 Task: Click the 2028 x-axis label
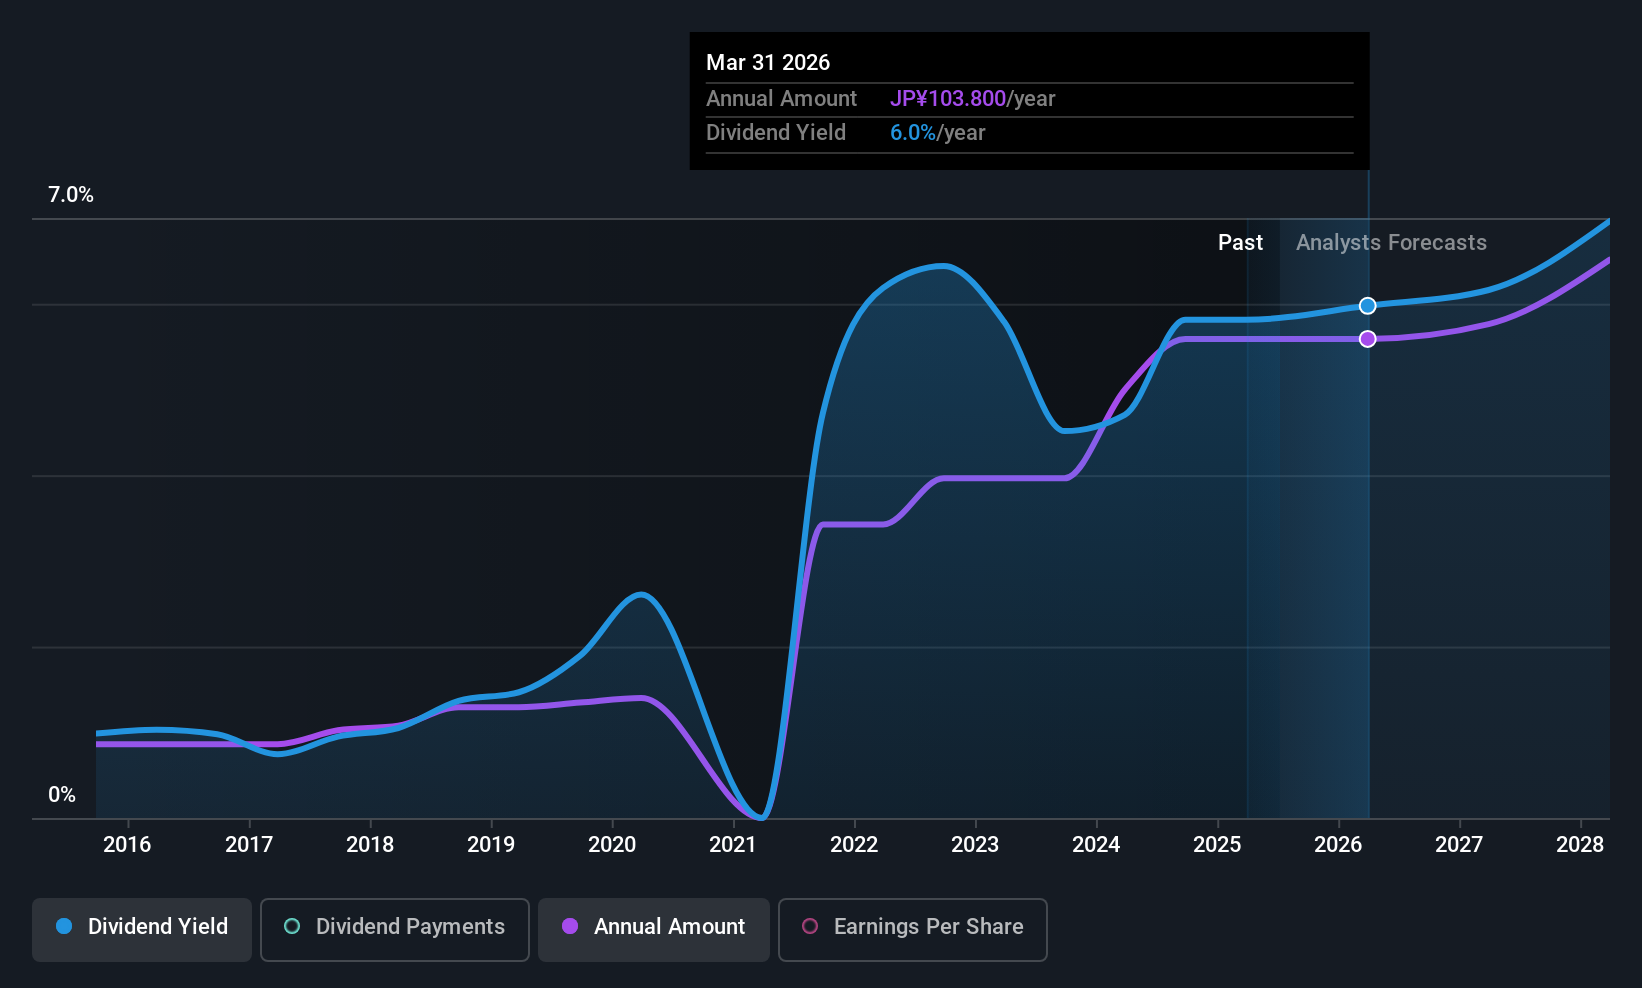tap(1580, 845)
